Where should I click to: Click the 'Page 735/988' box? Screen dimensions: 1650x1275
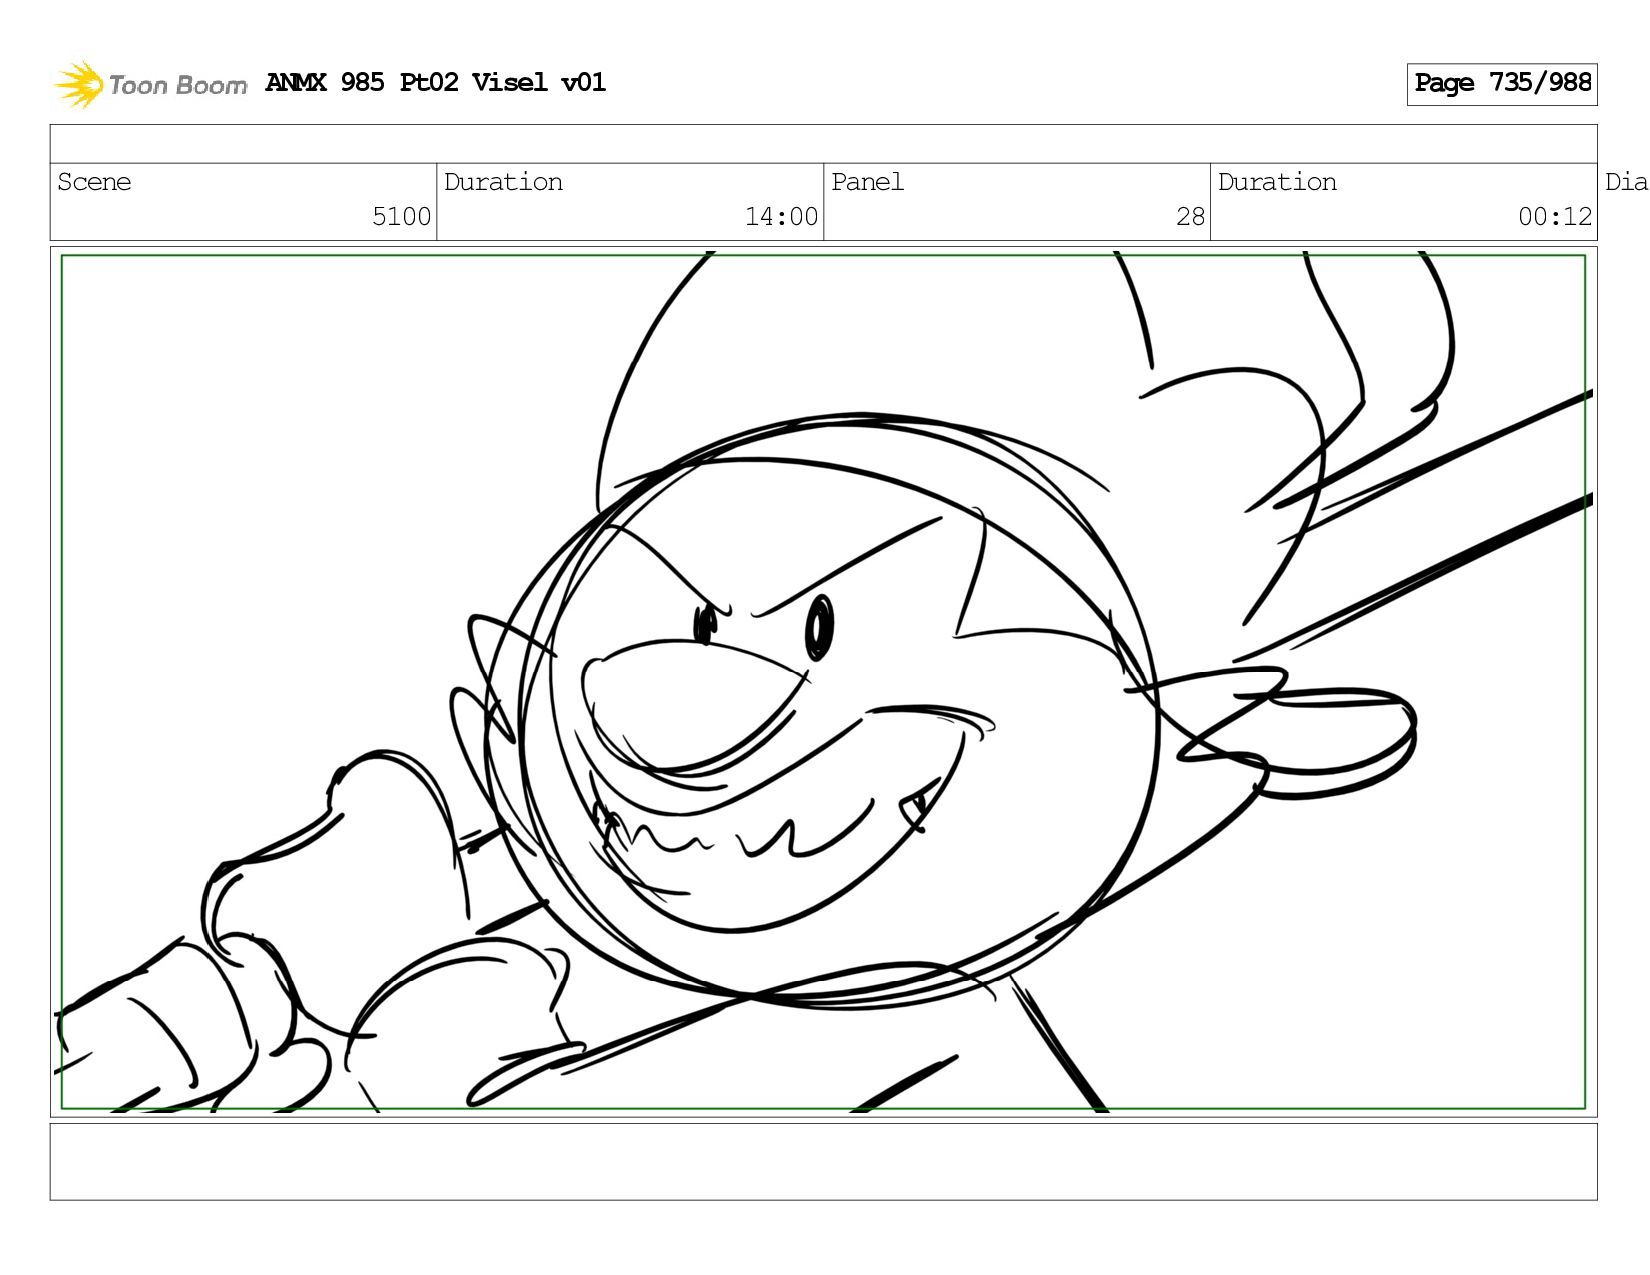[x=1501, y=84]
